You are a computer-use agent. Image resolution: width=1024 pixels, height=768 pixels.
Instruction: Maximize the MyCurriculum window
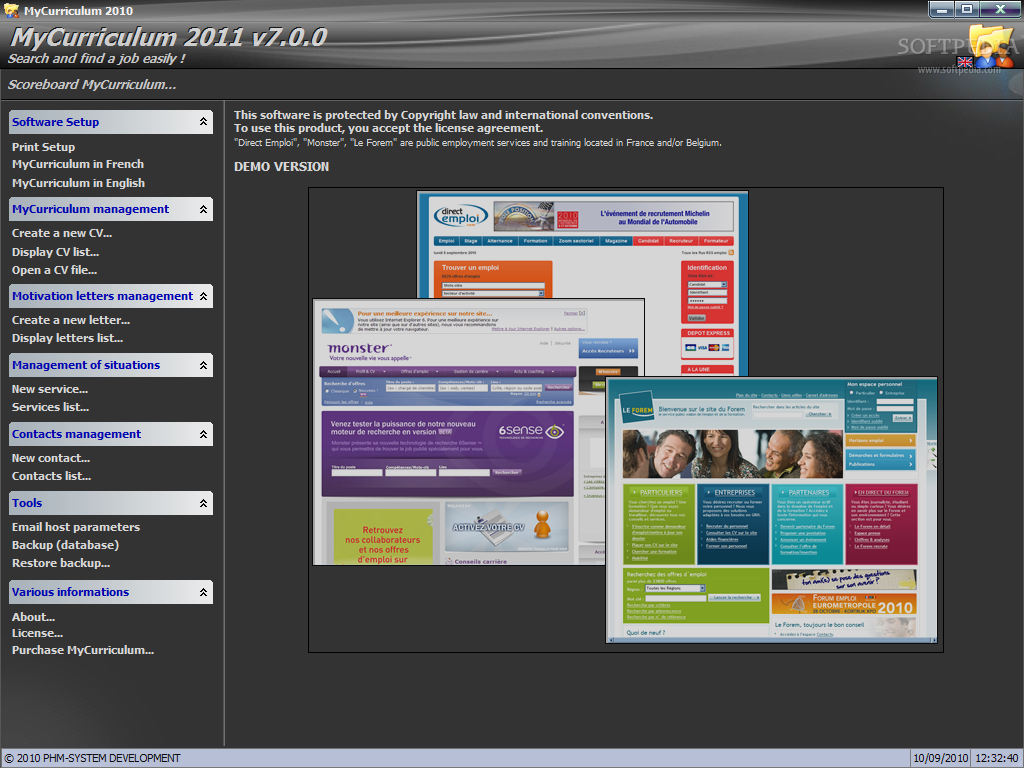[x=967, y=10]
